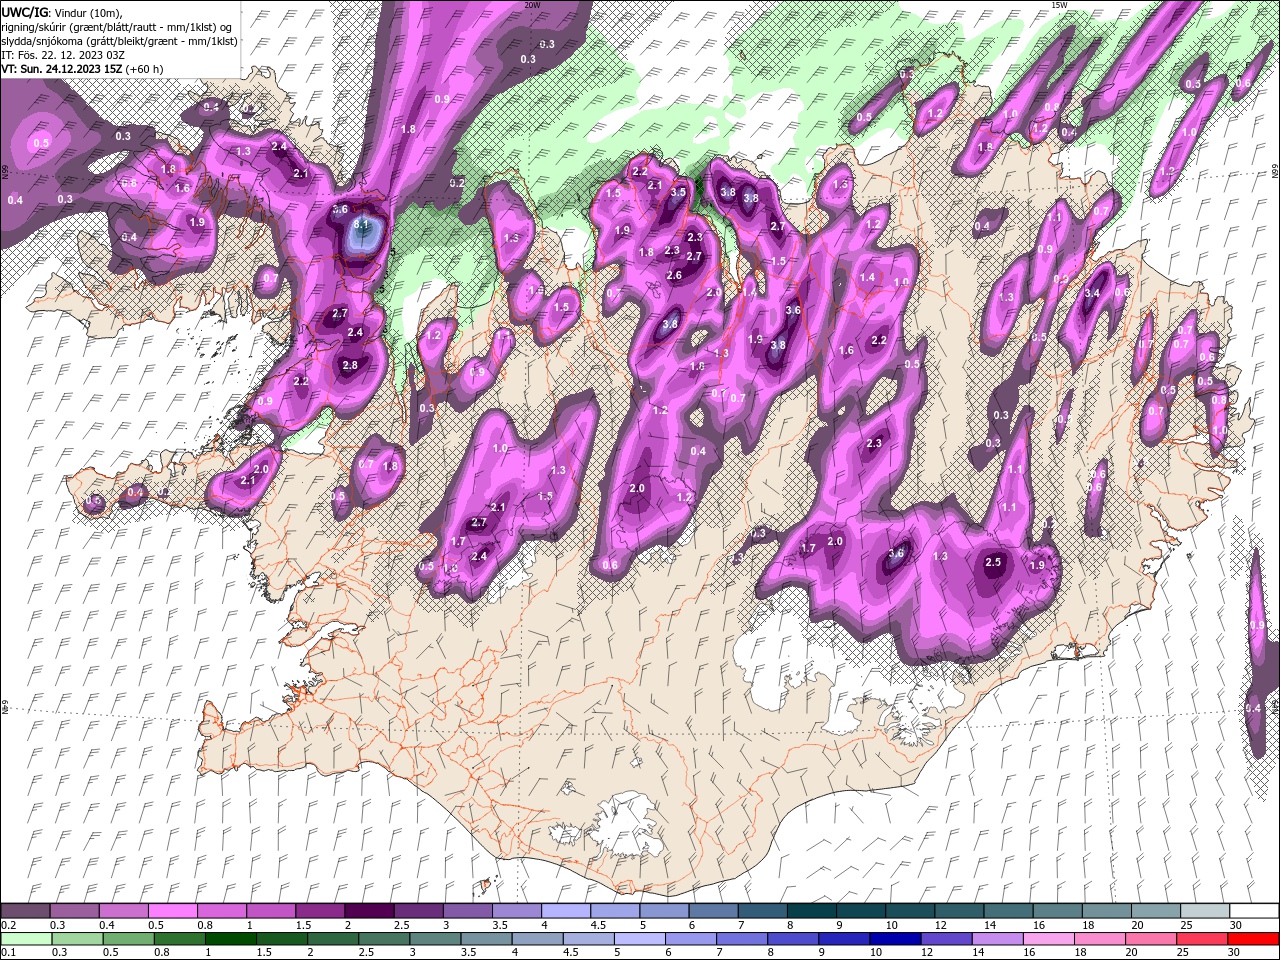This screenshot has height=960, width=1280.
Task: Select the pale green 0.1 rain legend swatch
Action: click(26, 939)
